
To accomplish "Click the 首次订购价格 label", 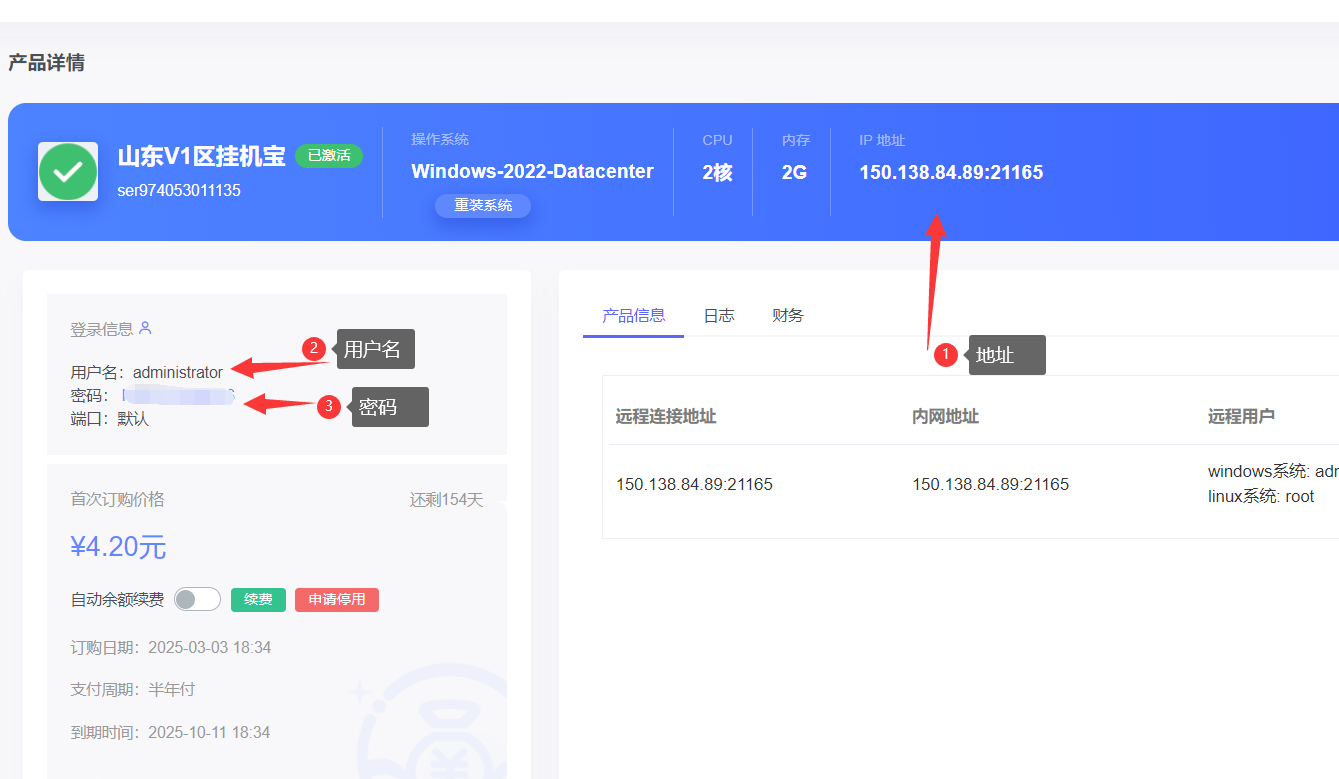I will [117, 499].
